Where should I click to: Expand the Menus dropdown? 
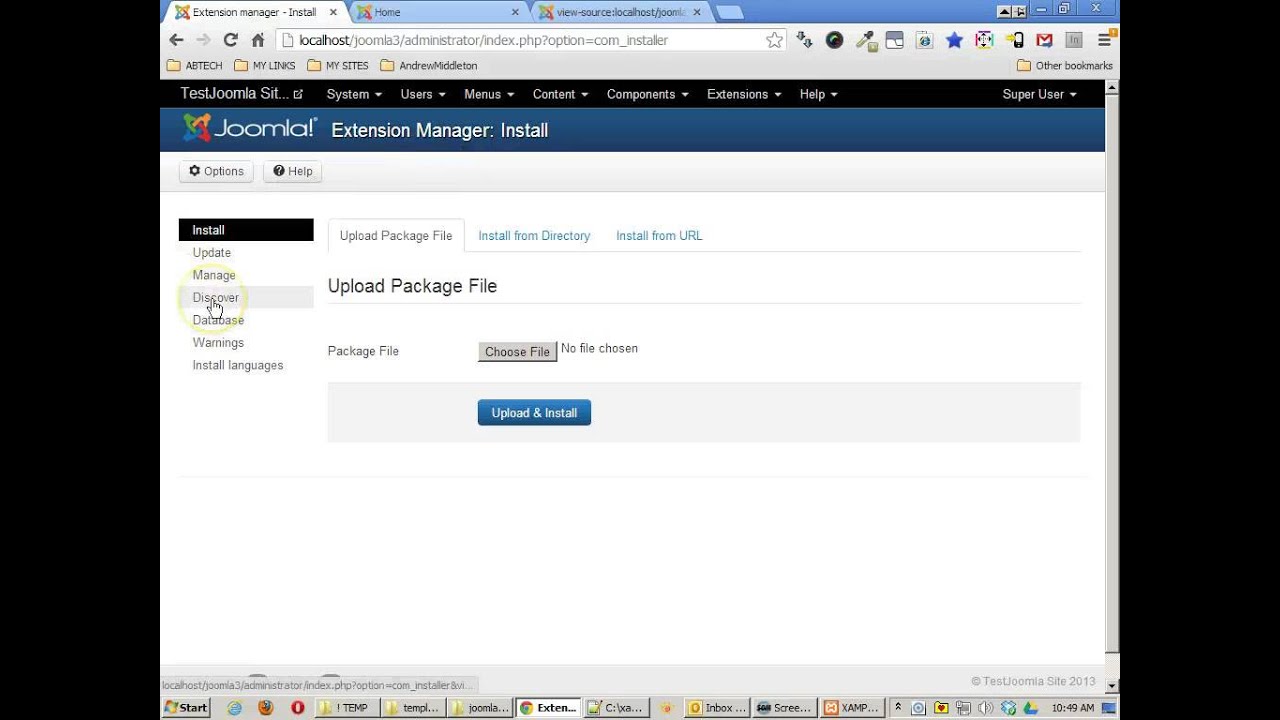489,94
